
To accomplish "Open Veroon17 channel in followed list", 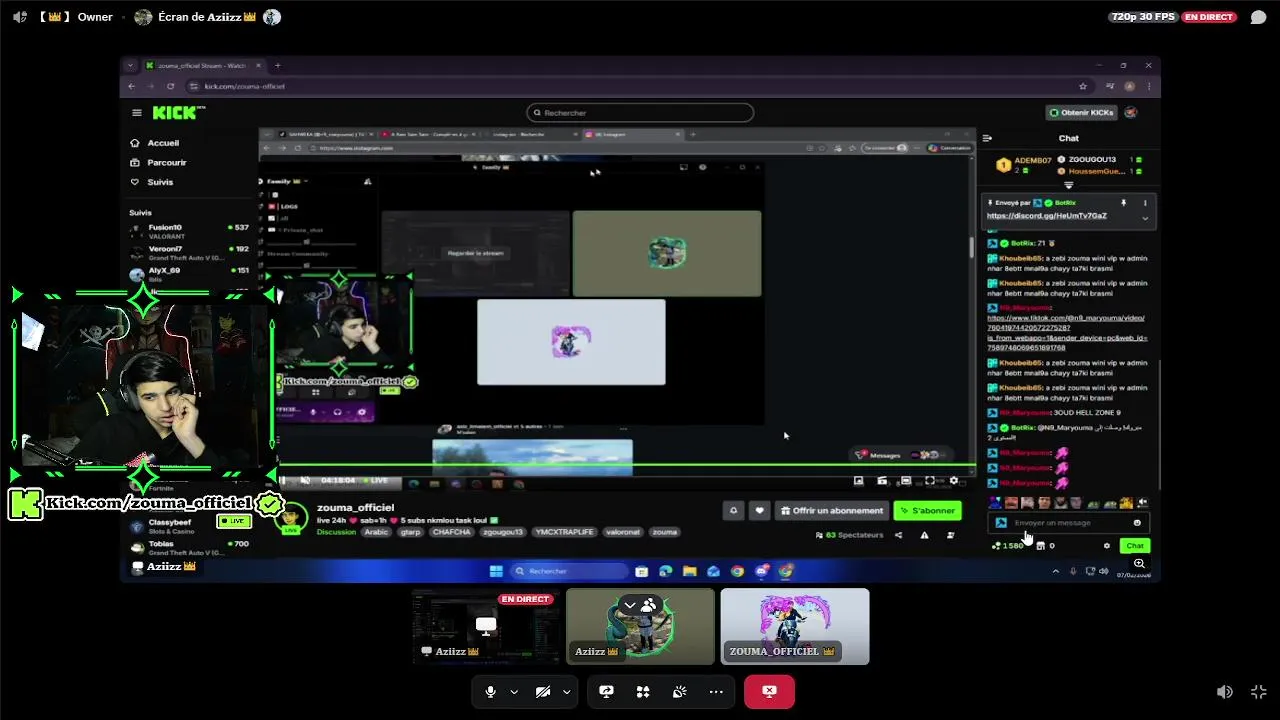I will 190,252.
